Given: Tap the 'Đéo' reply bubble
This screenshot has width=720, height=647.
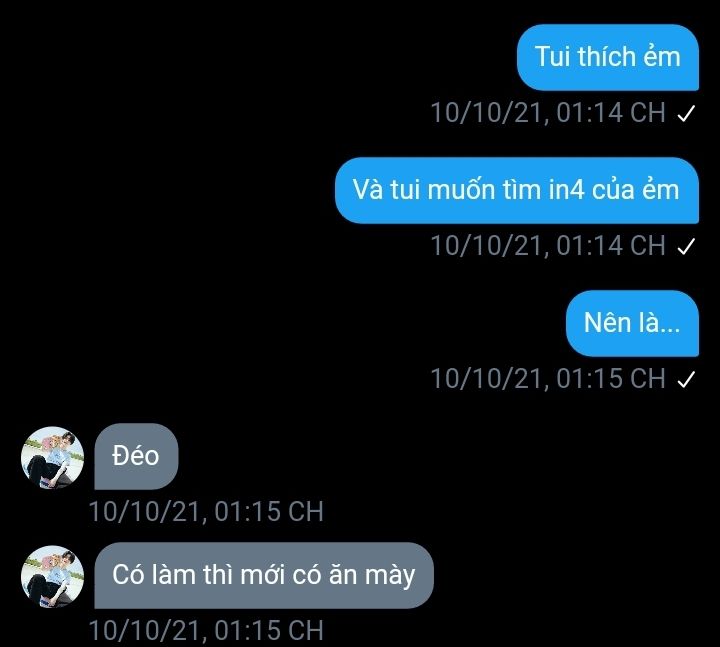Looking at the screenshot, I should click(x=136, y=456).
